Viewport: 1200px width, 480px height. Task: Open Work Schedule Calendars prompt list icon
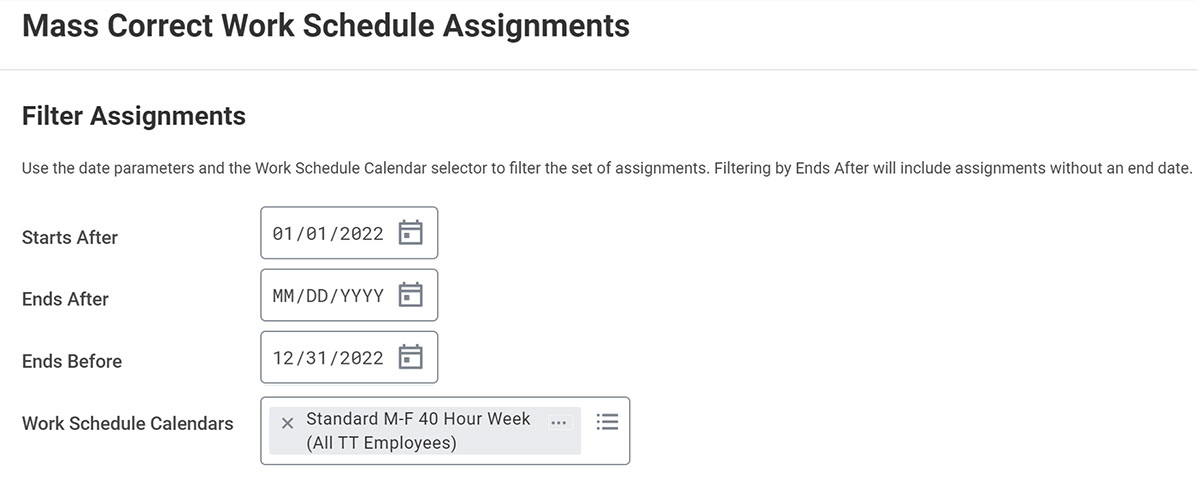pos(607,421)
